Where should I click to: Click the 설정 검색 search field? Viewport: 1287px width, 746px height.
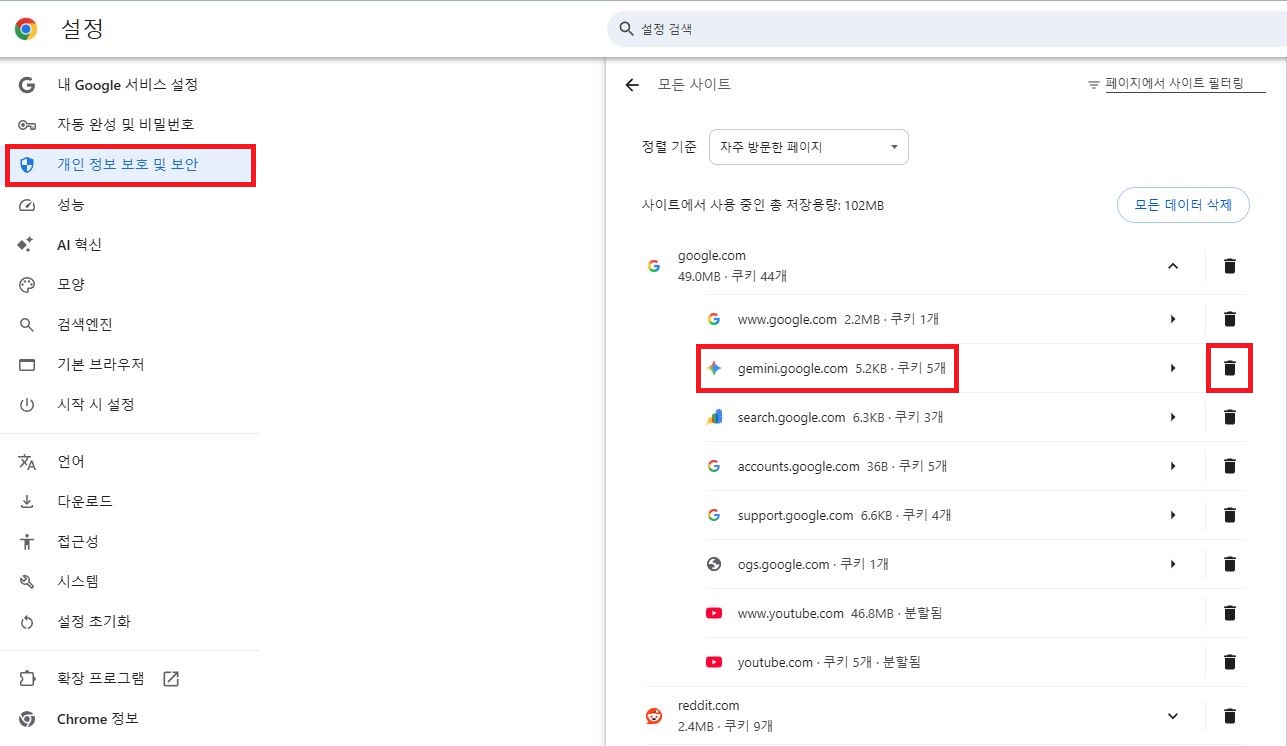click(x=946, y=30)
